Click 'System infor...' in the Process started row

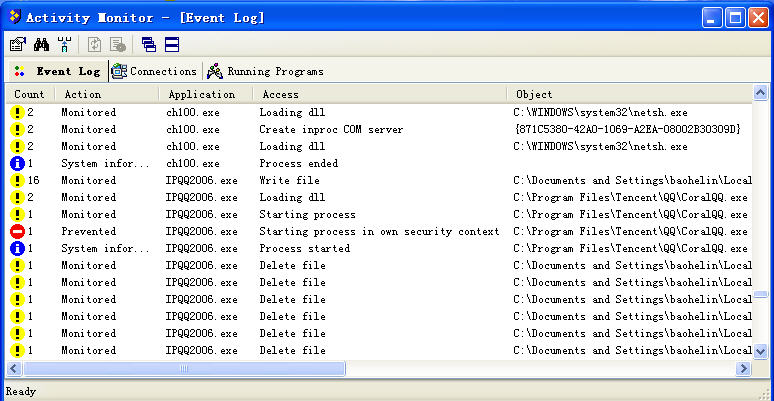click(105, 248)
